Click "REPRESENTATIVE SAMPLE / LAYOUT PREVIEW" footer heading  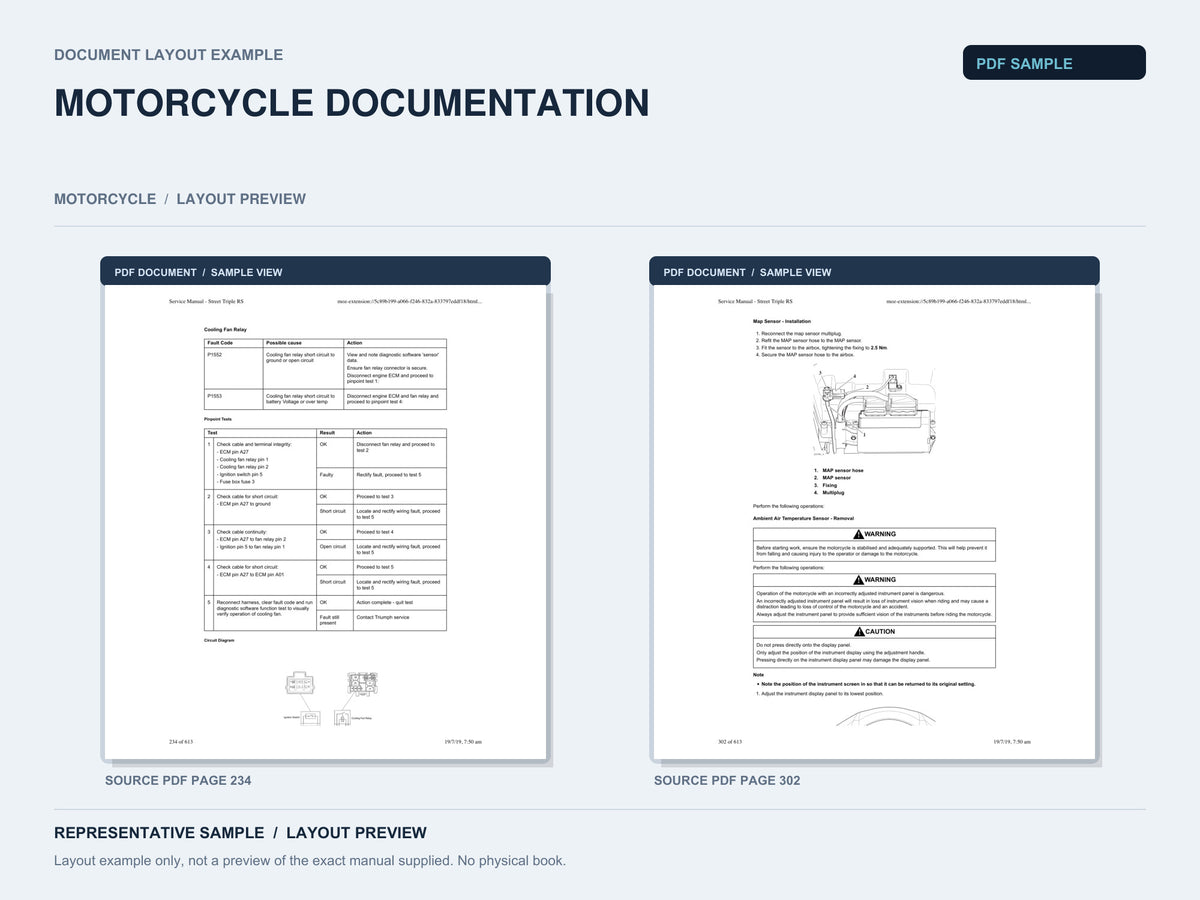tap(240, 833)
